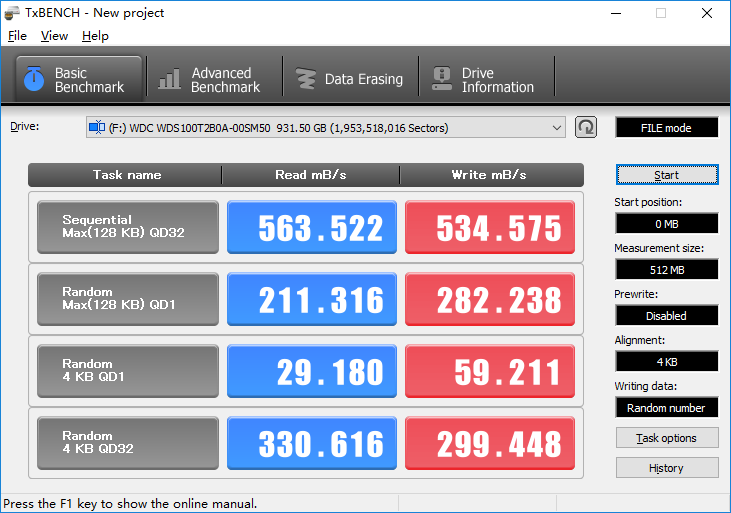
Task: Click the refresh drive list icon
Action: tap(586, 127)
